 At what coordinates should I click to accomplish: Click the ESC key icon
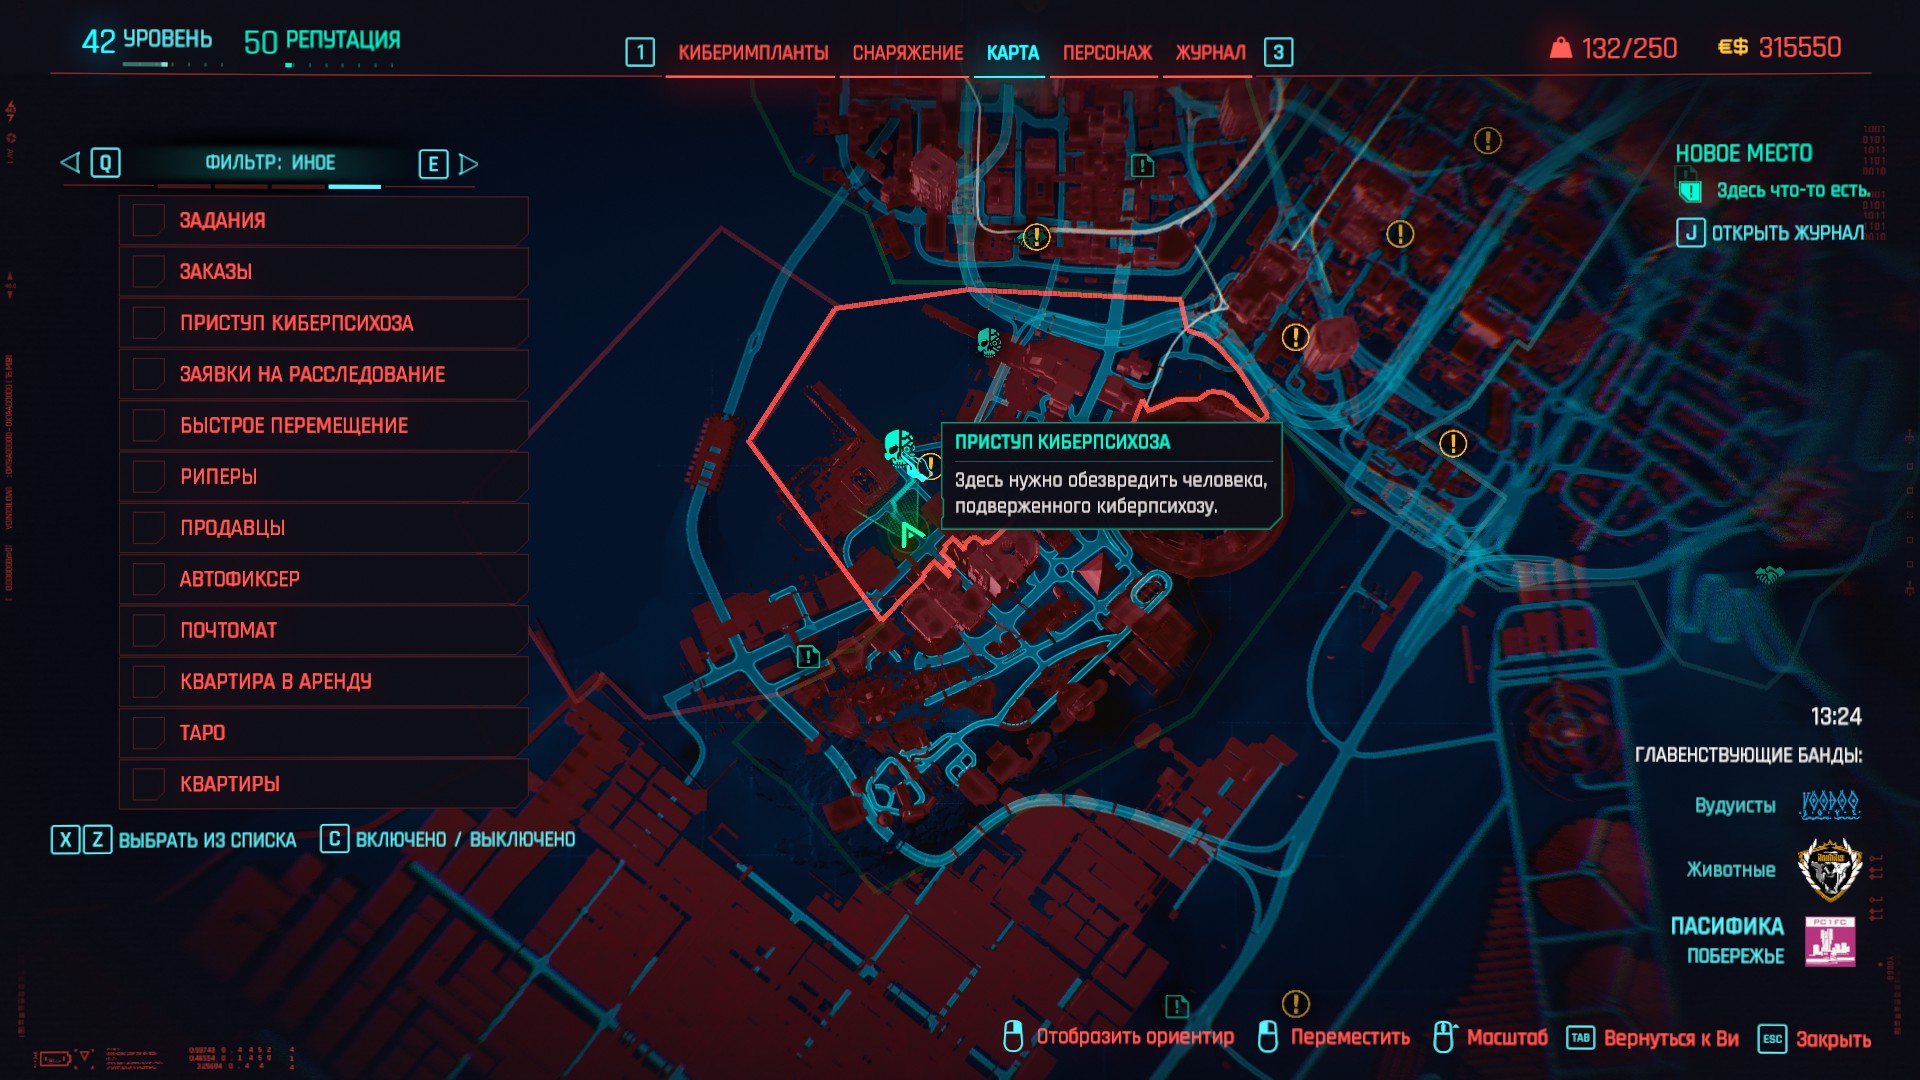coord(1772,1039)
